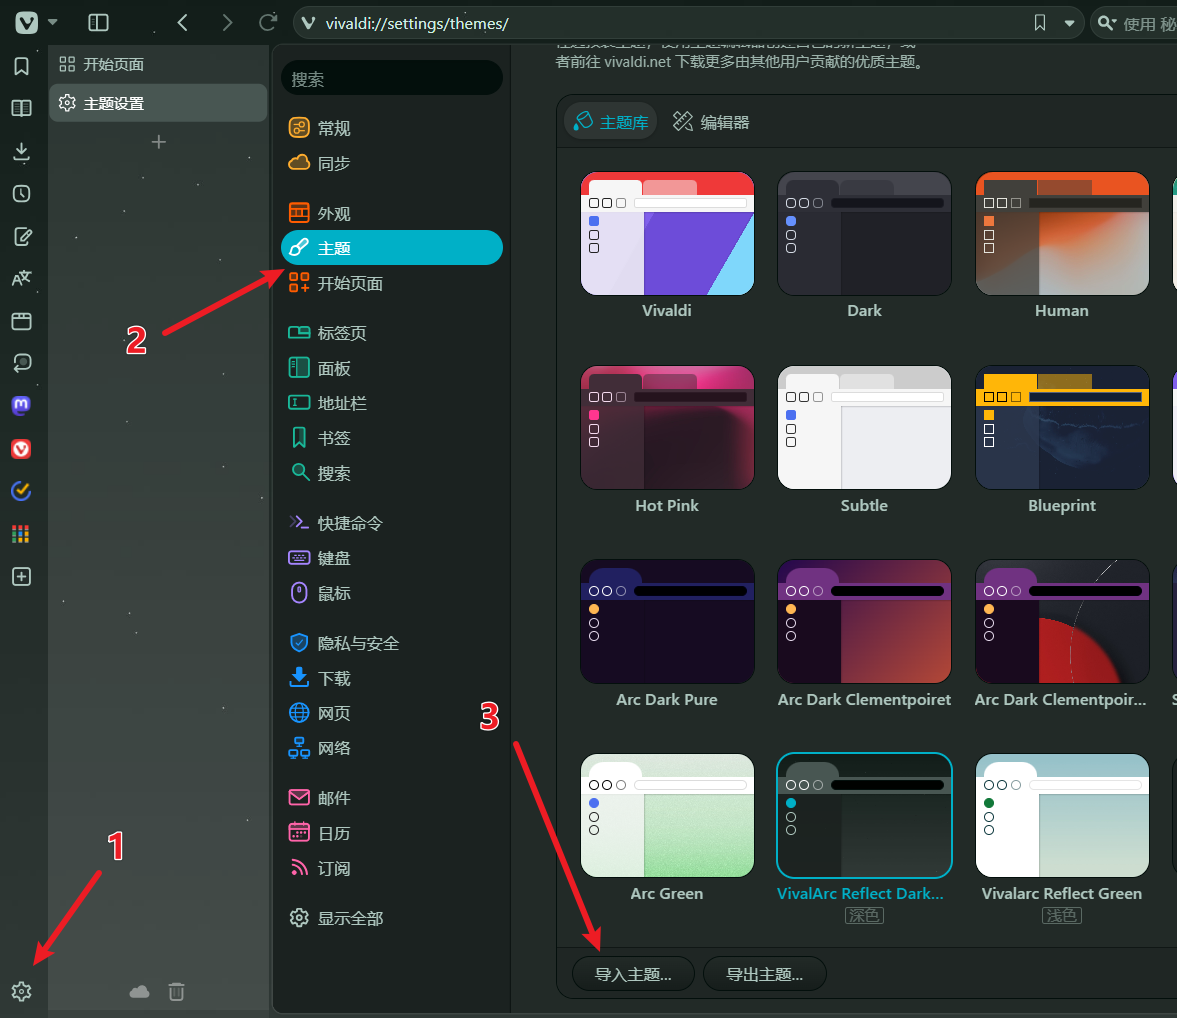
Task: Open settings via the gear icon
Action: (x=22, y=992)
